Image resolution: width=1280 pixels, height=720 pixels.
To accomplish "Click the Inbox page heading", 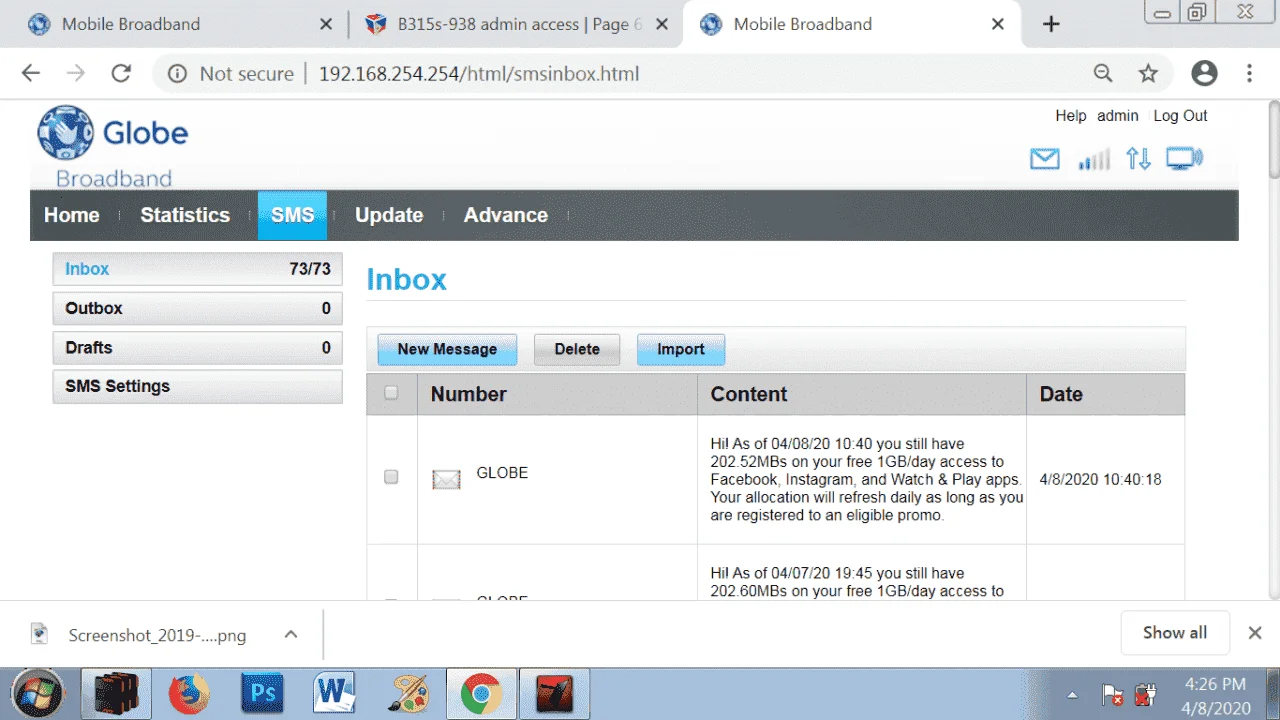I will 406,279.
